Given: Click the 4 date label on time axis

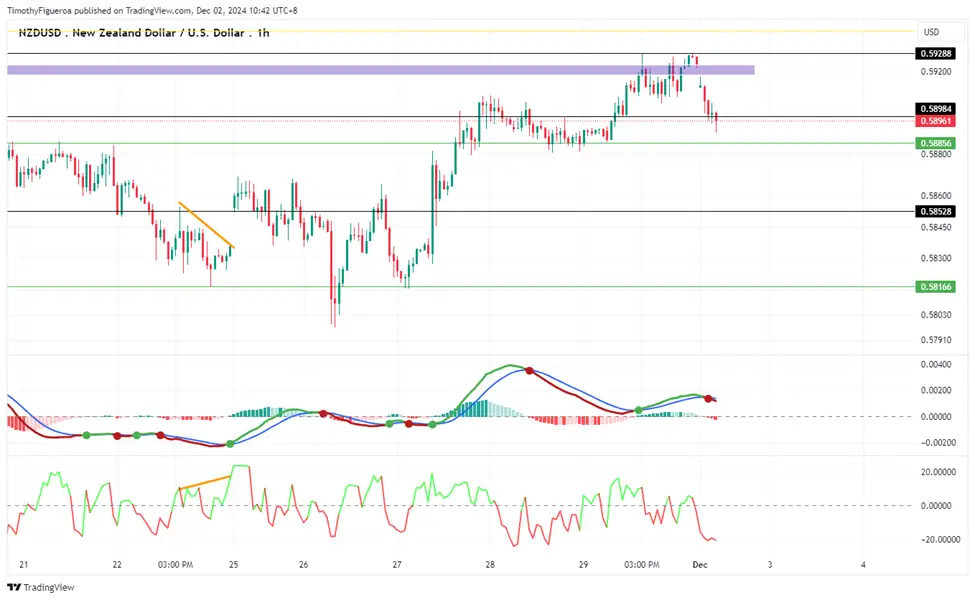Looking at the screenshot, I should point(863,565).
